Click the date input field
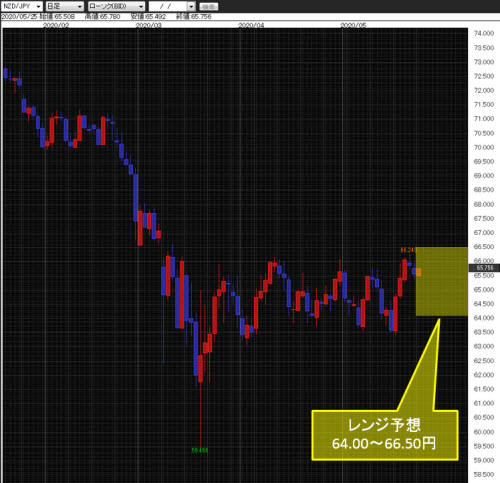Screen dimensions: 500x483 click(x=168, y=6)
